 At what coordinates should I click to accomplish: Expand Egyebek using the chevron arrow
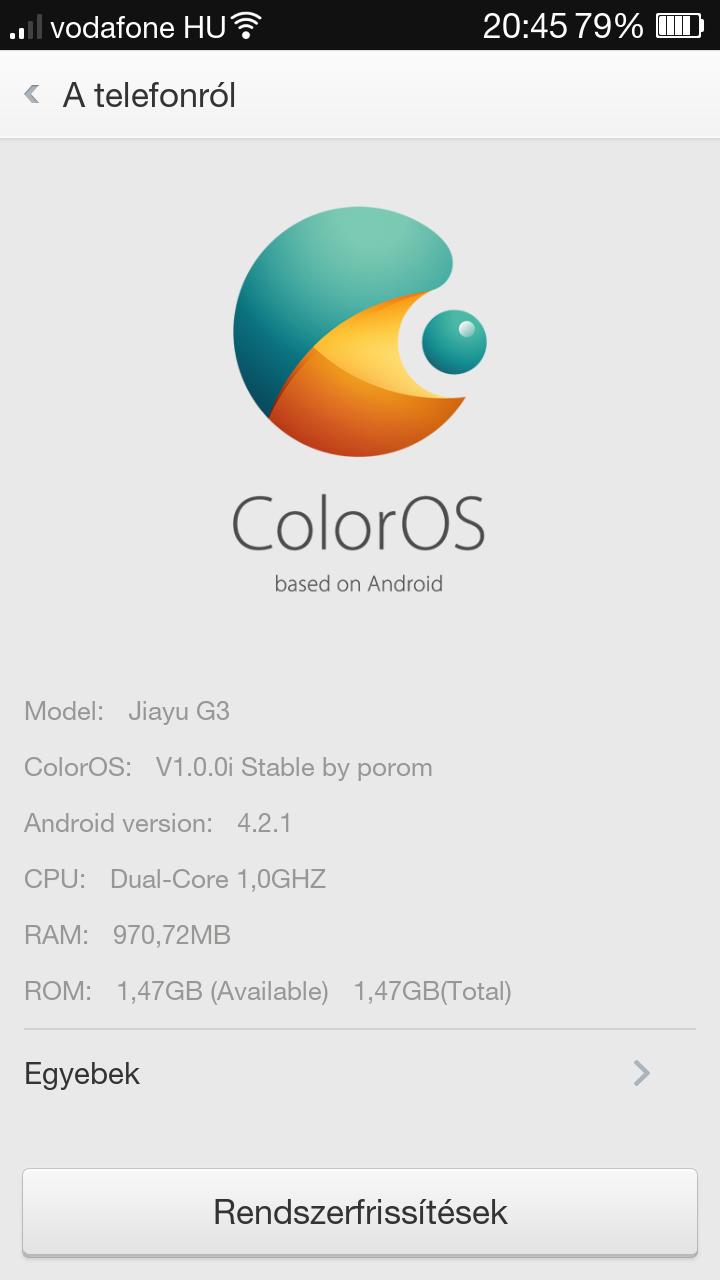[x=642, y=1073]
